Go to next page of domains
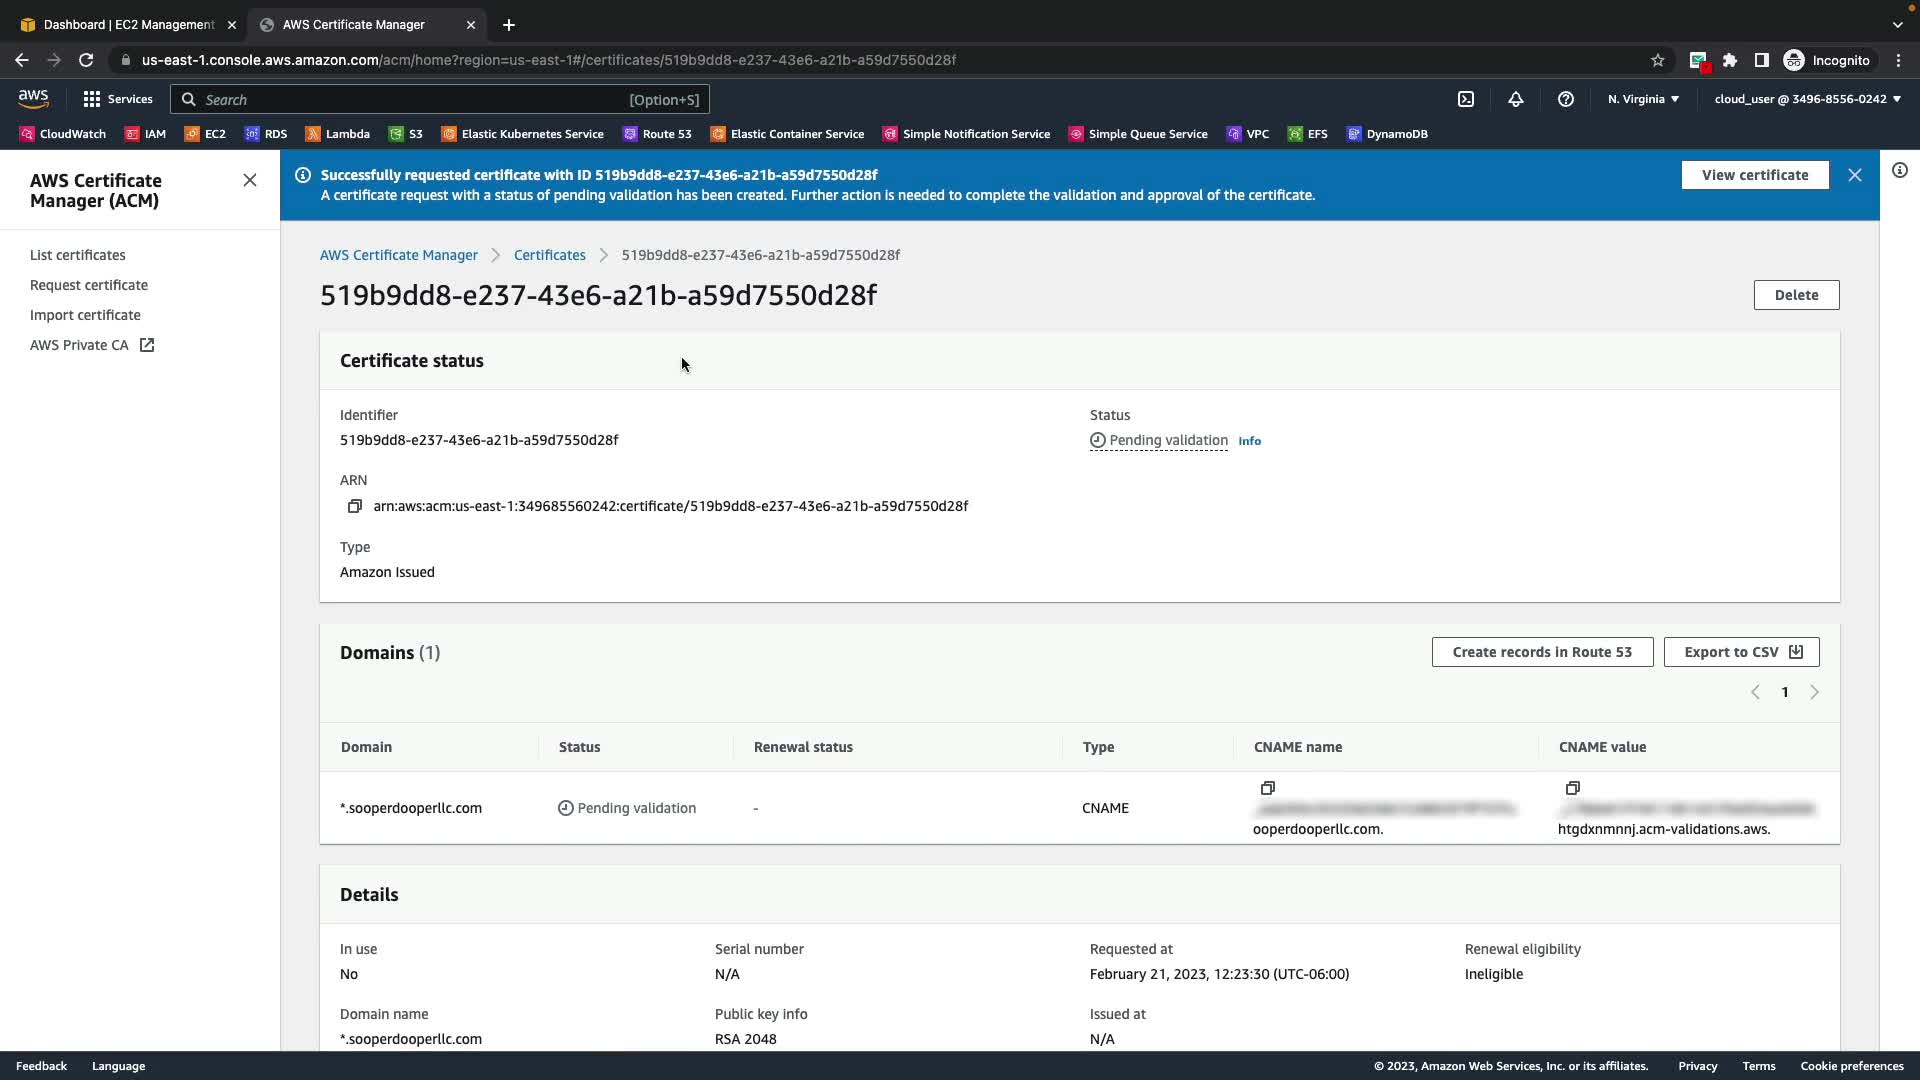The width and height of the screenshot is (1920, 1080). point(1814,692)
